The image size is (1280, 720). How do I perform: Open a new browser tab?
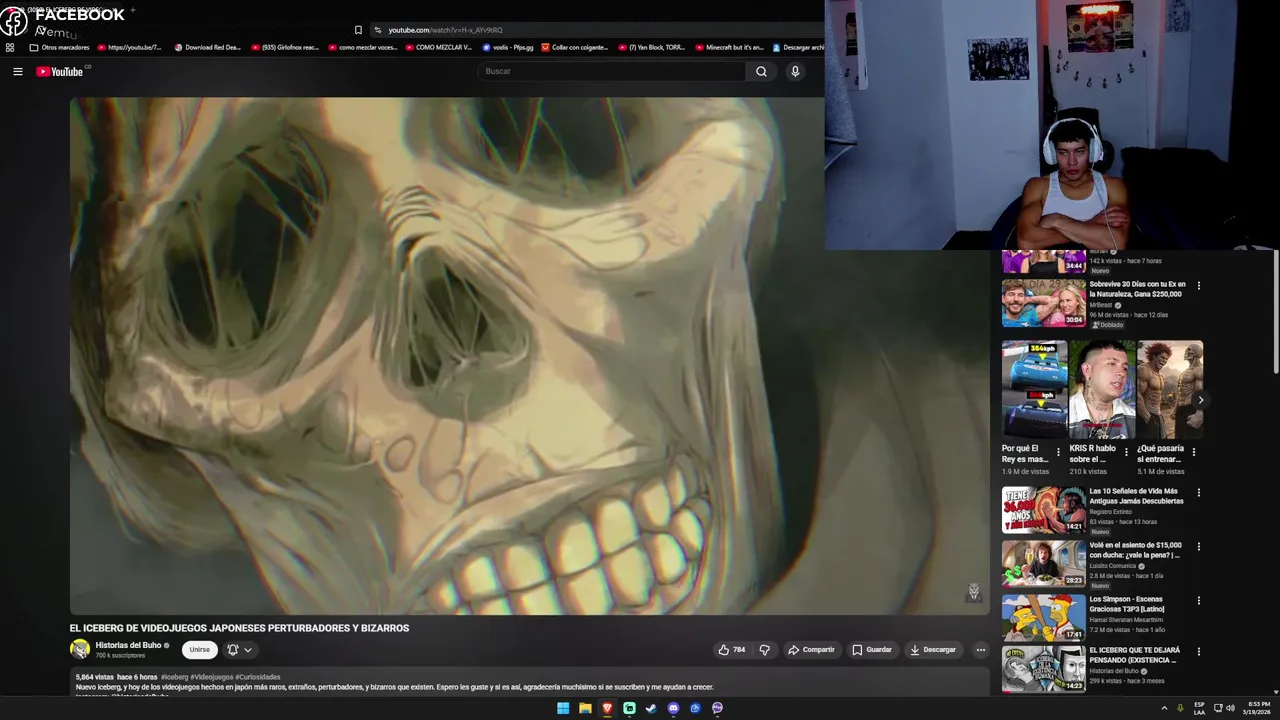132,10
